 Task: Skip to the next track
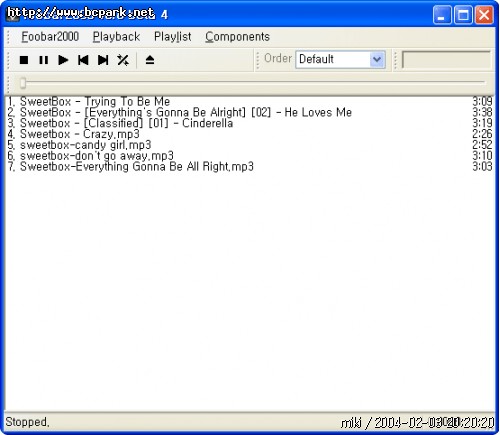point(103,60)
